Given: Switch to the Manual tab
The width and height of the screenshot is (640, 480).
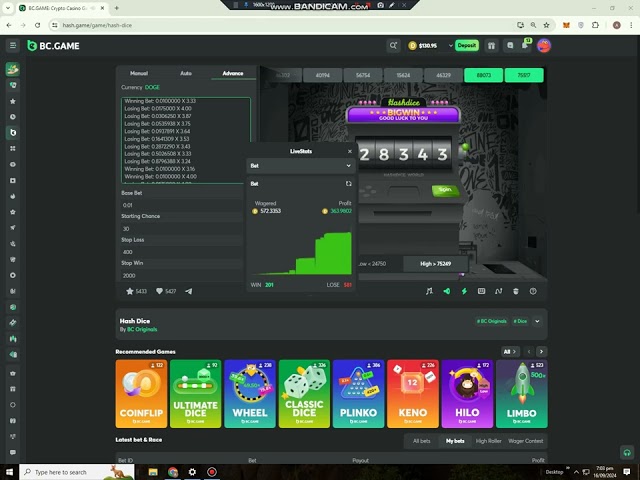Looking at the screenshot, I should pyautogui.click(x=139, y=73).
